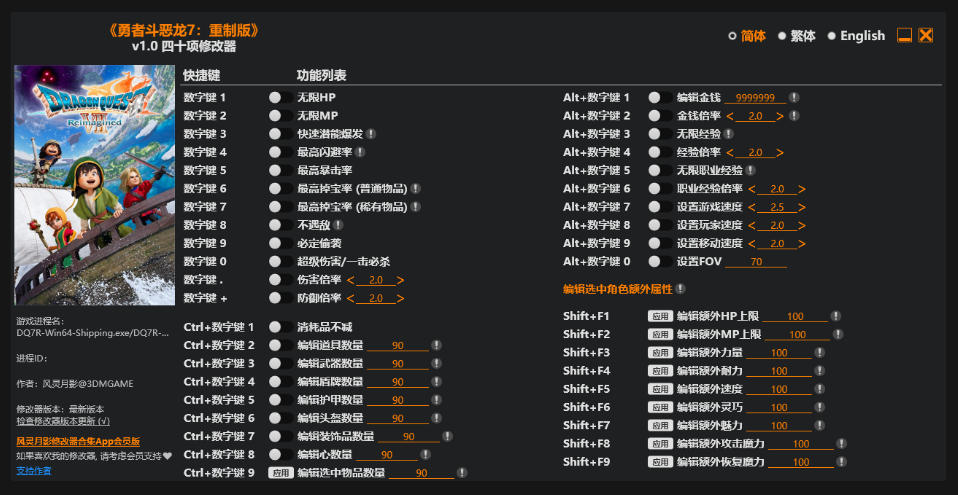
Task: Increase 经验倍率 with right arrow
Action: [780, 152]
